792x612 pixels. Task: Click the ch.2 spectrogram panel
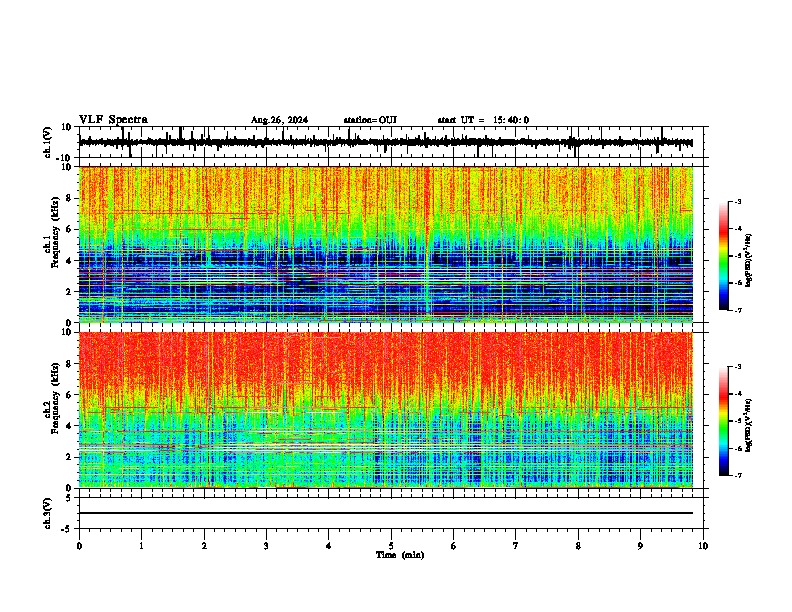(x=386, y=410)
